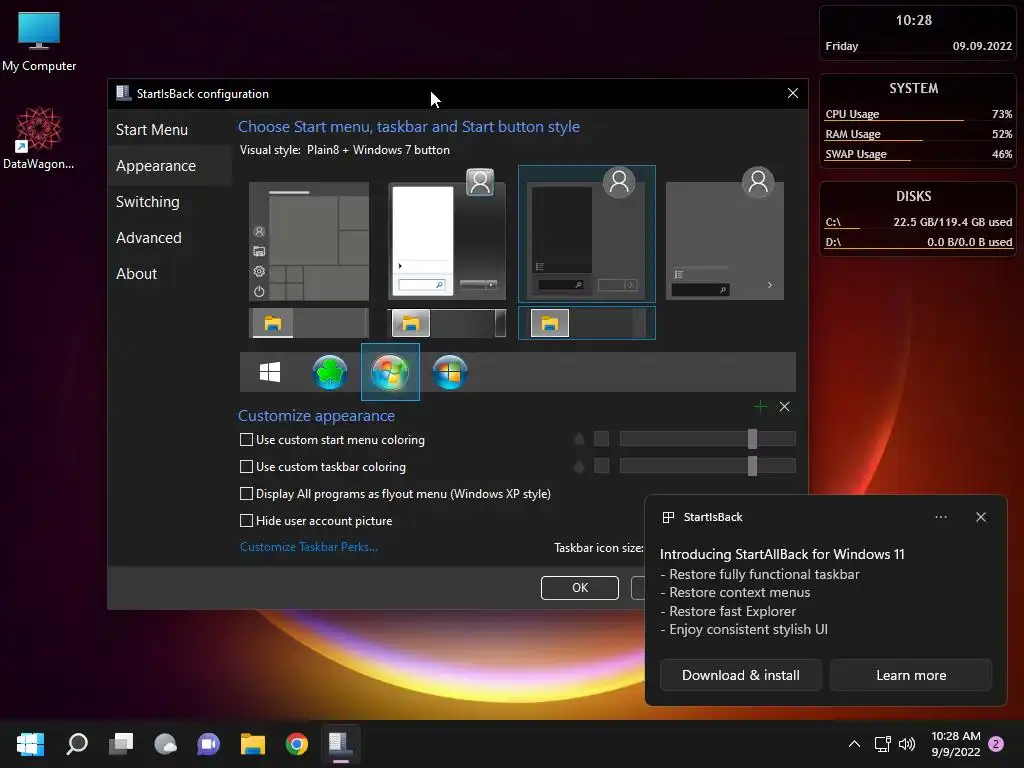The width and height of the screenshot is (1024, 768).
Task: Dismiss the StartIsBack notification
Action: pyautogui.click(x=981, y=517)
